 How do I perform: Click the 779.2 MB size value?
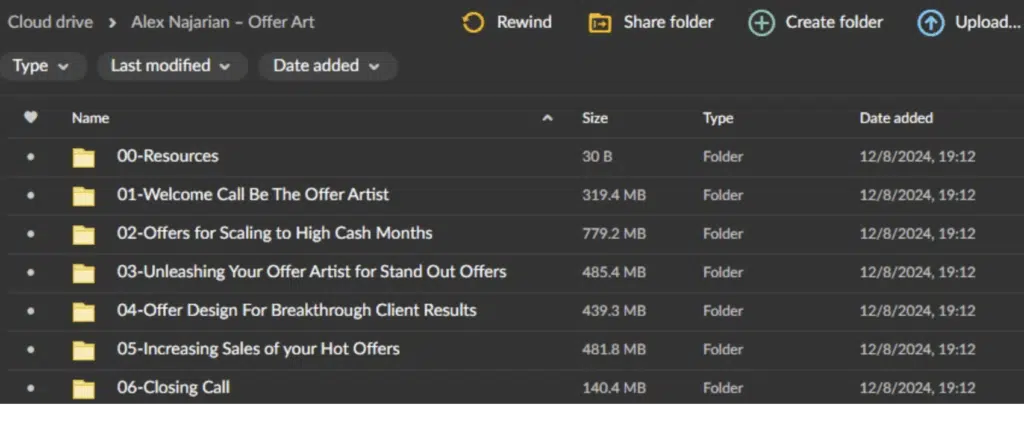[x=614, y=234]
